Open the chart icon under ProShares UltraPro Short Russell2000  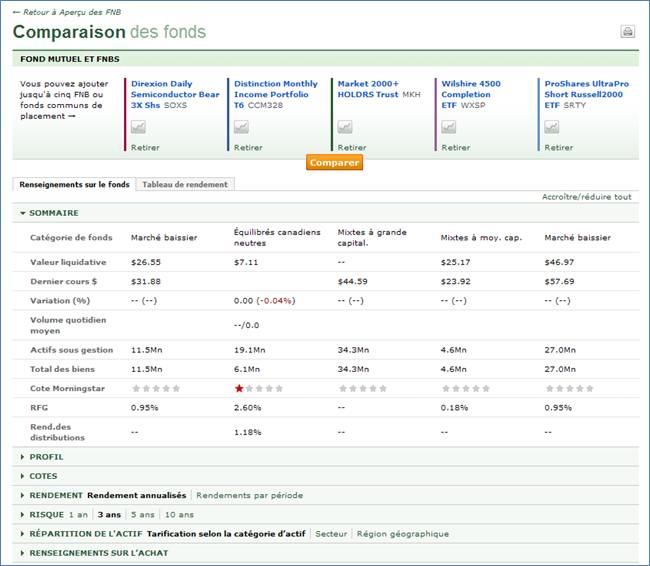(x=552, y=126)
